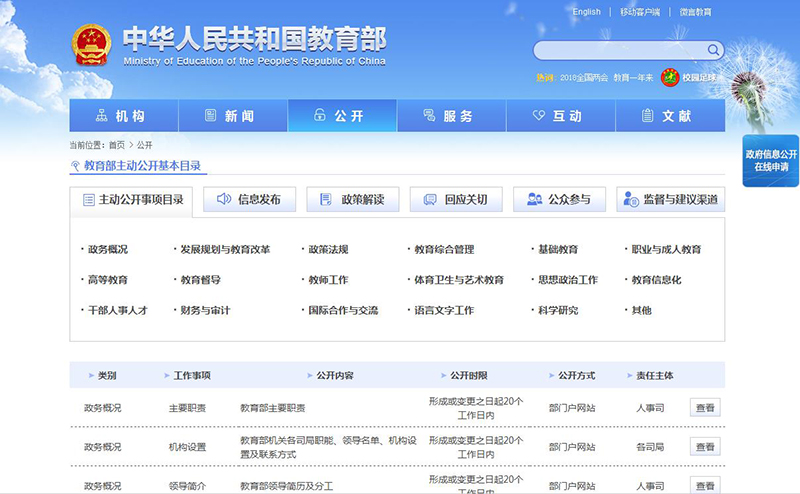
Task: Go to 首页 in breadcrumb
Action: click(x=117, y=145)
